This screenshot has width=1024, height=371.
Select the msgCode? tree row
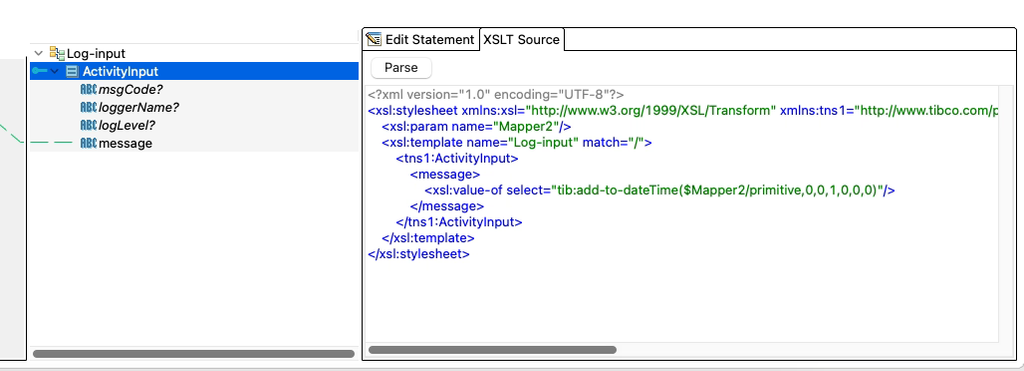click(195, 89)
